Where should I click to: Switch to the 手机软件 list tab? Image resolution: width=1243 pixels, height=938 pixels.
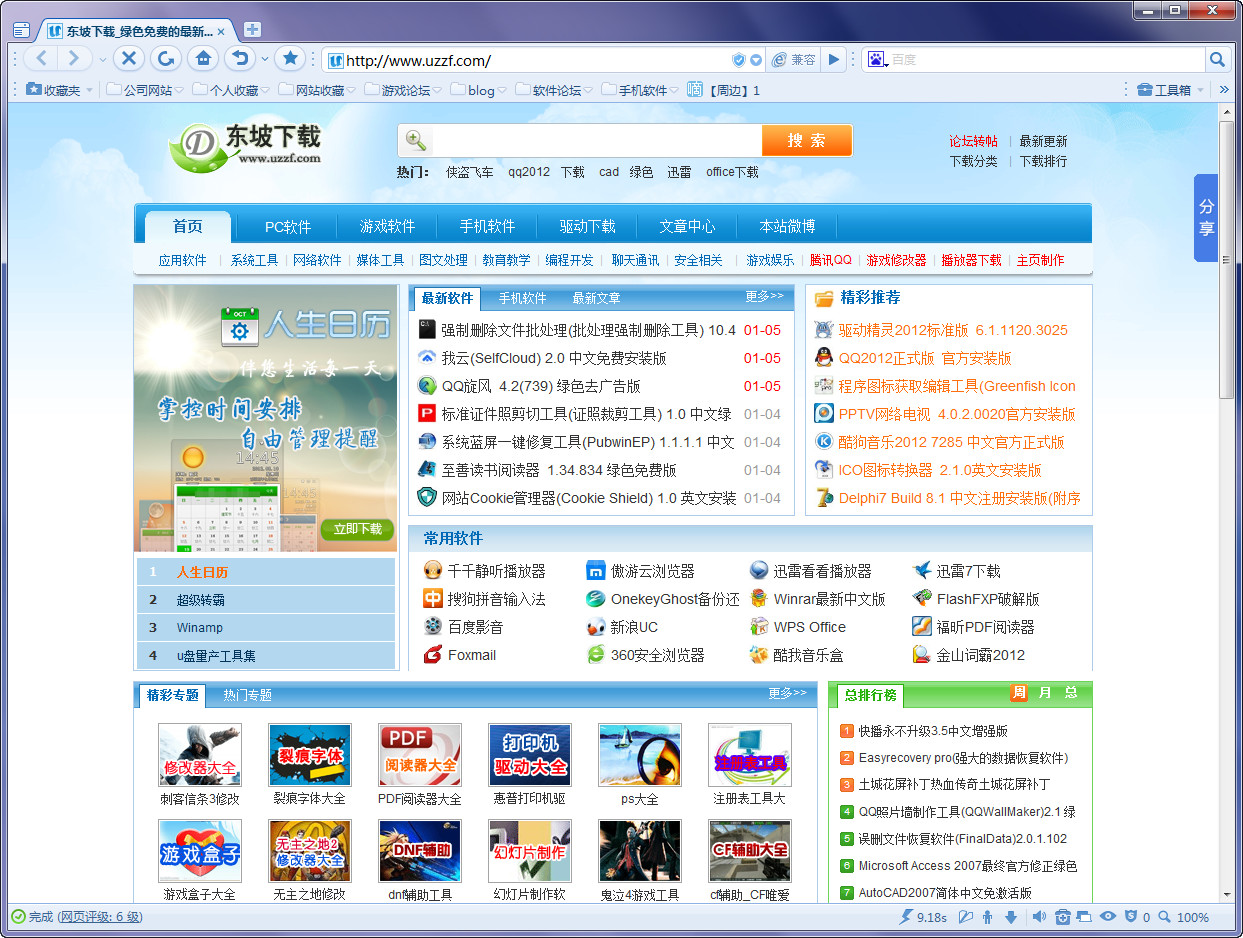[x=522, y=298]
